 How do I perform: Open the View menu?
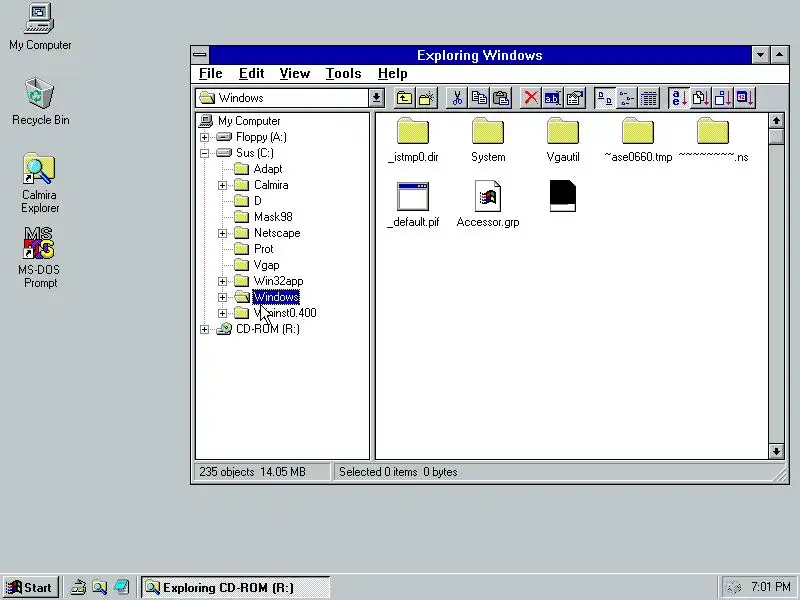click(294, 73)
